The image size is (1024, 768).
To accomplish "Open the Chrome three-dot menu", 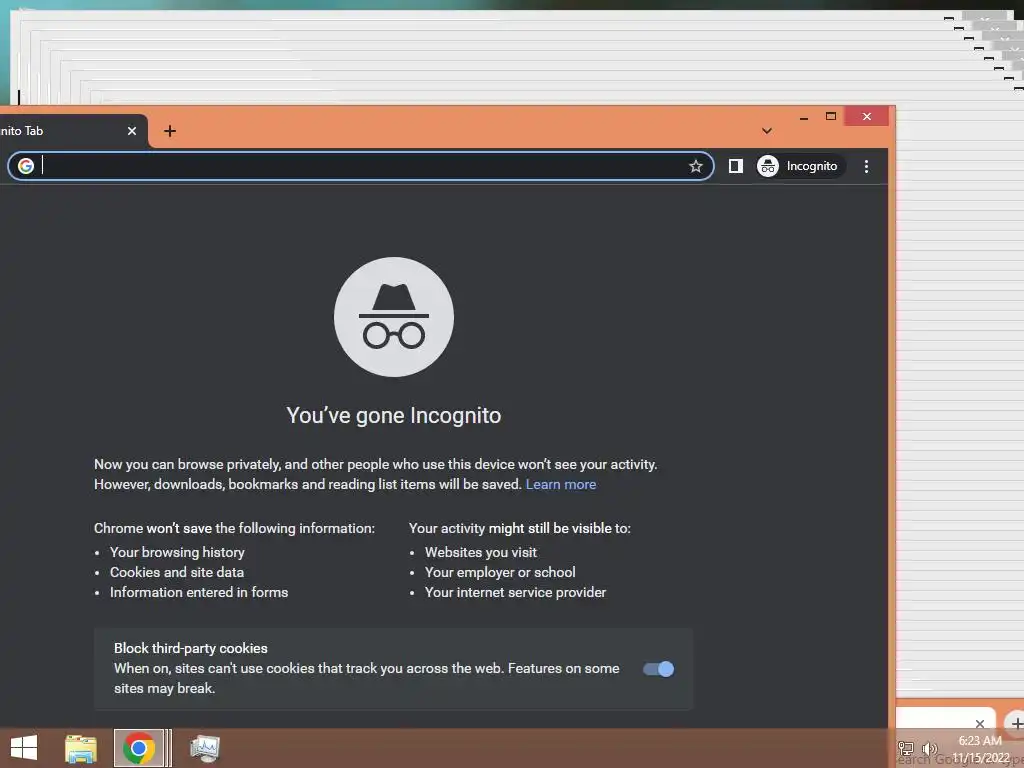I will click(x=866, y=167).
